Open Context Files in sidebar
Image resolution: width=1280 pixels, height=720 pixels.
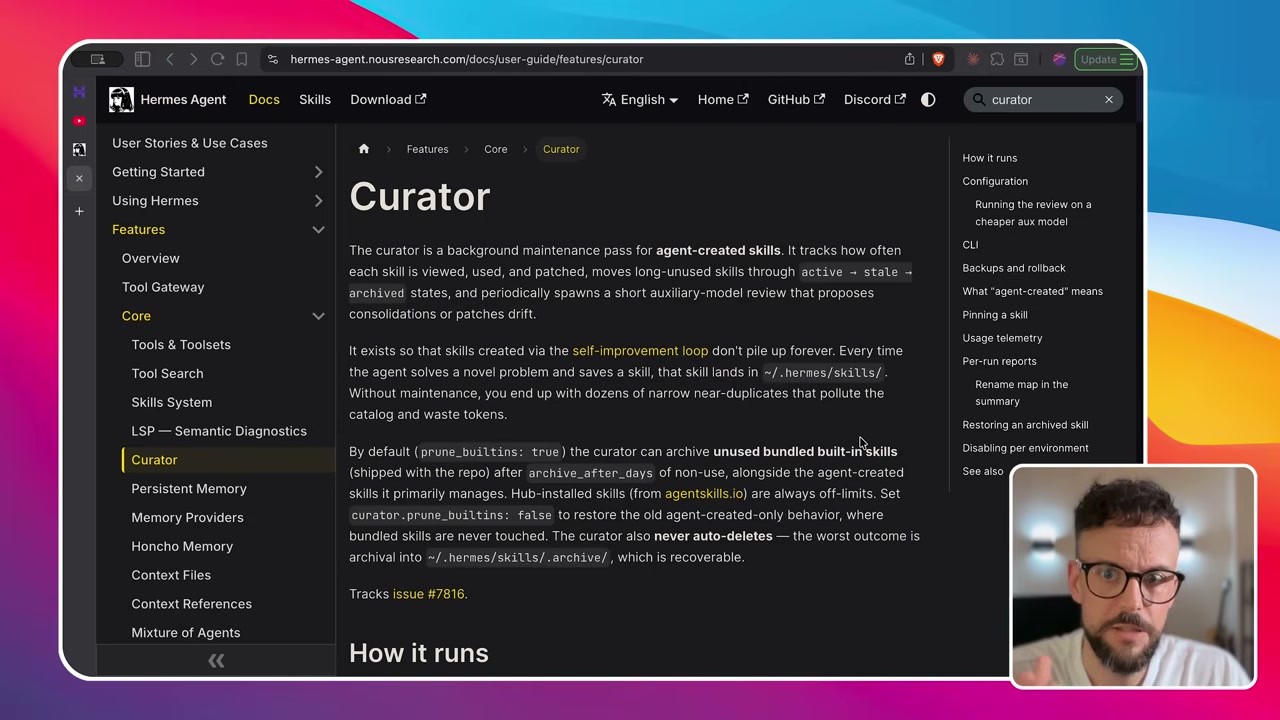tap(171, 575)
